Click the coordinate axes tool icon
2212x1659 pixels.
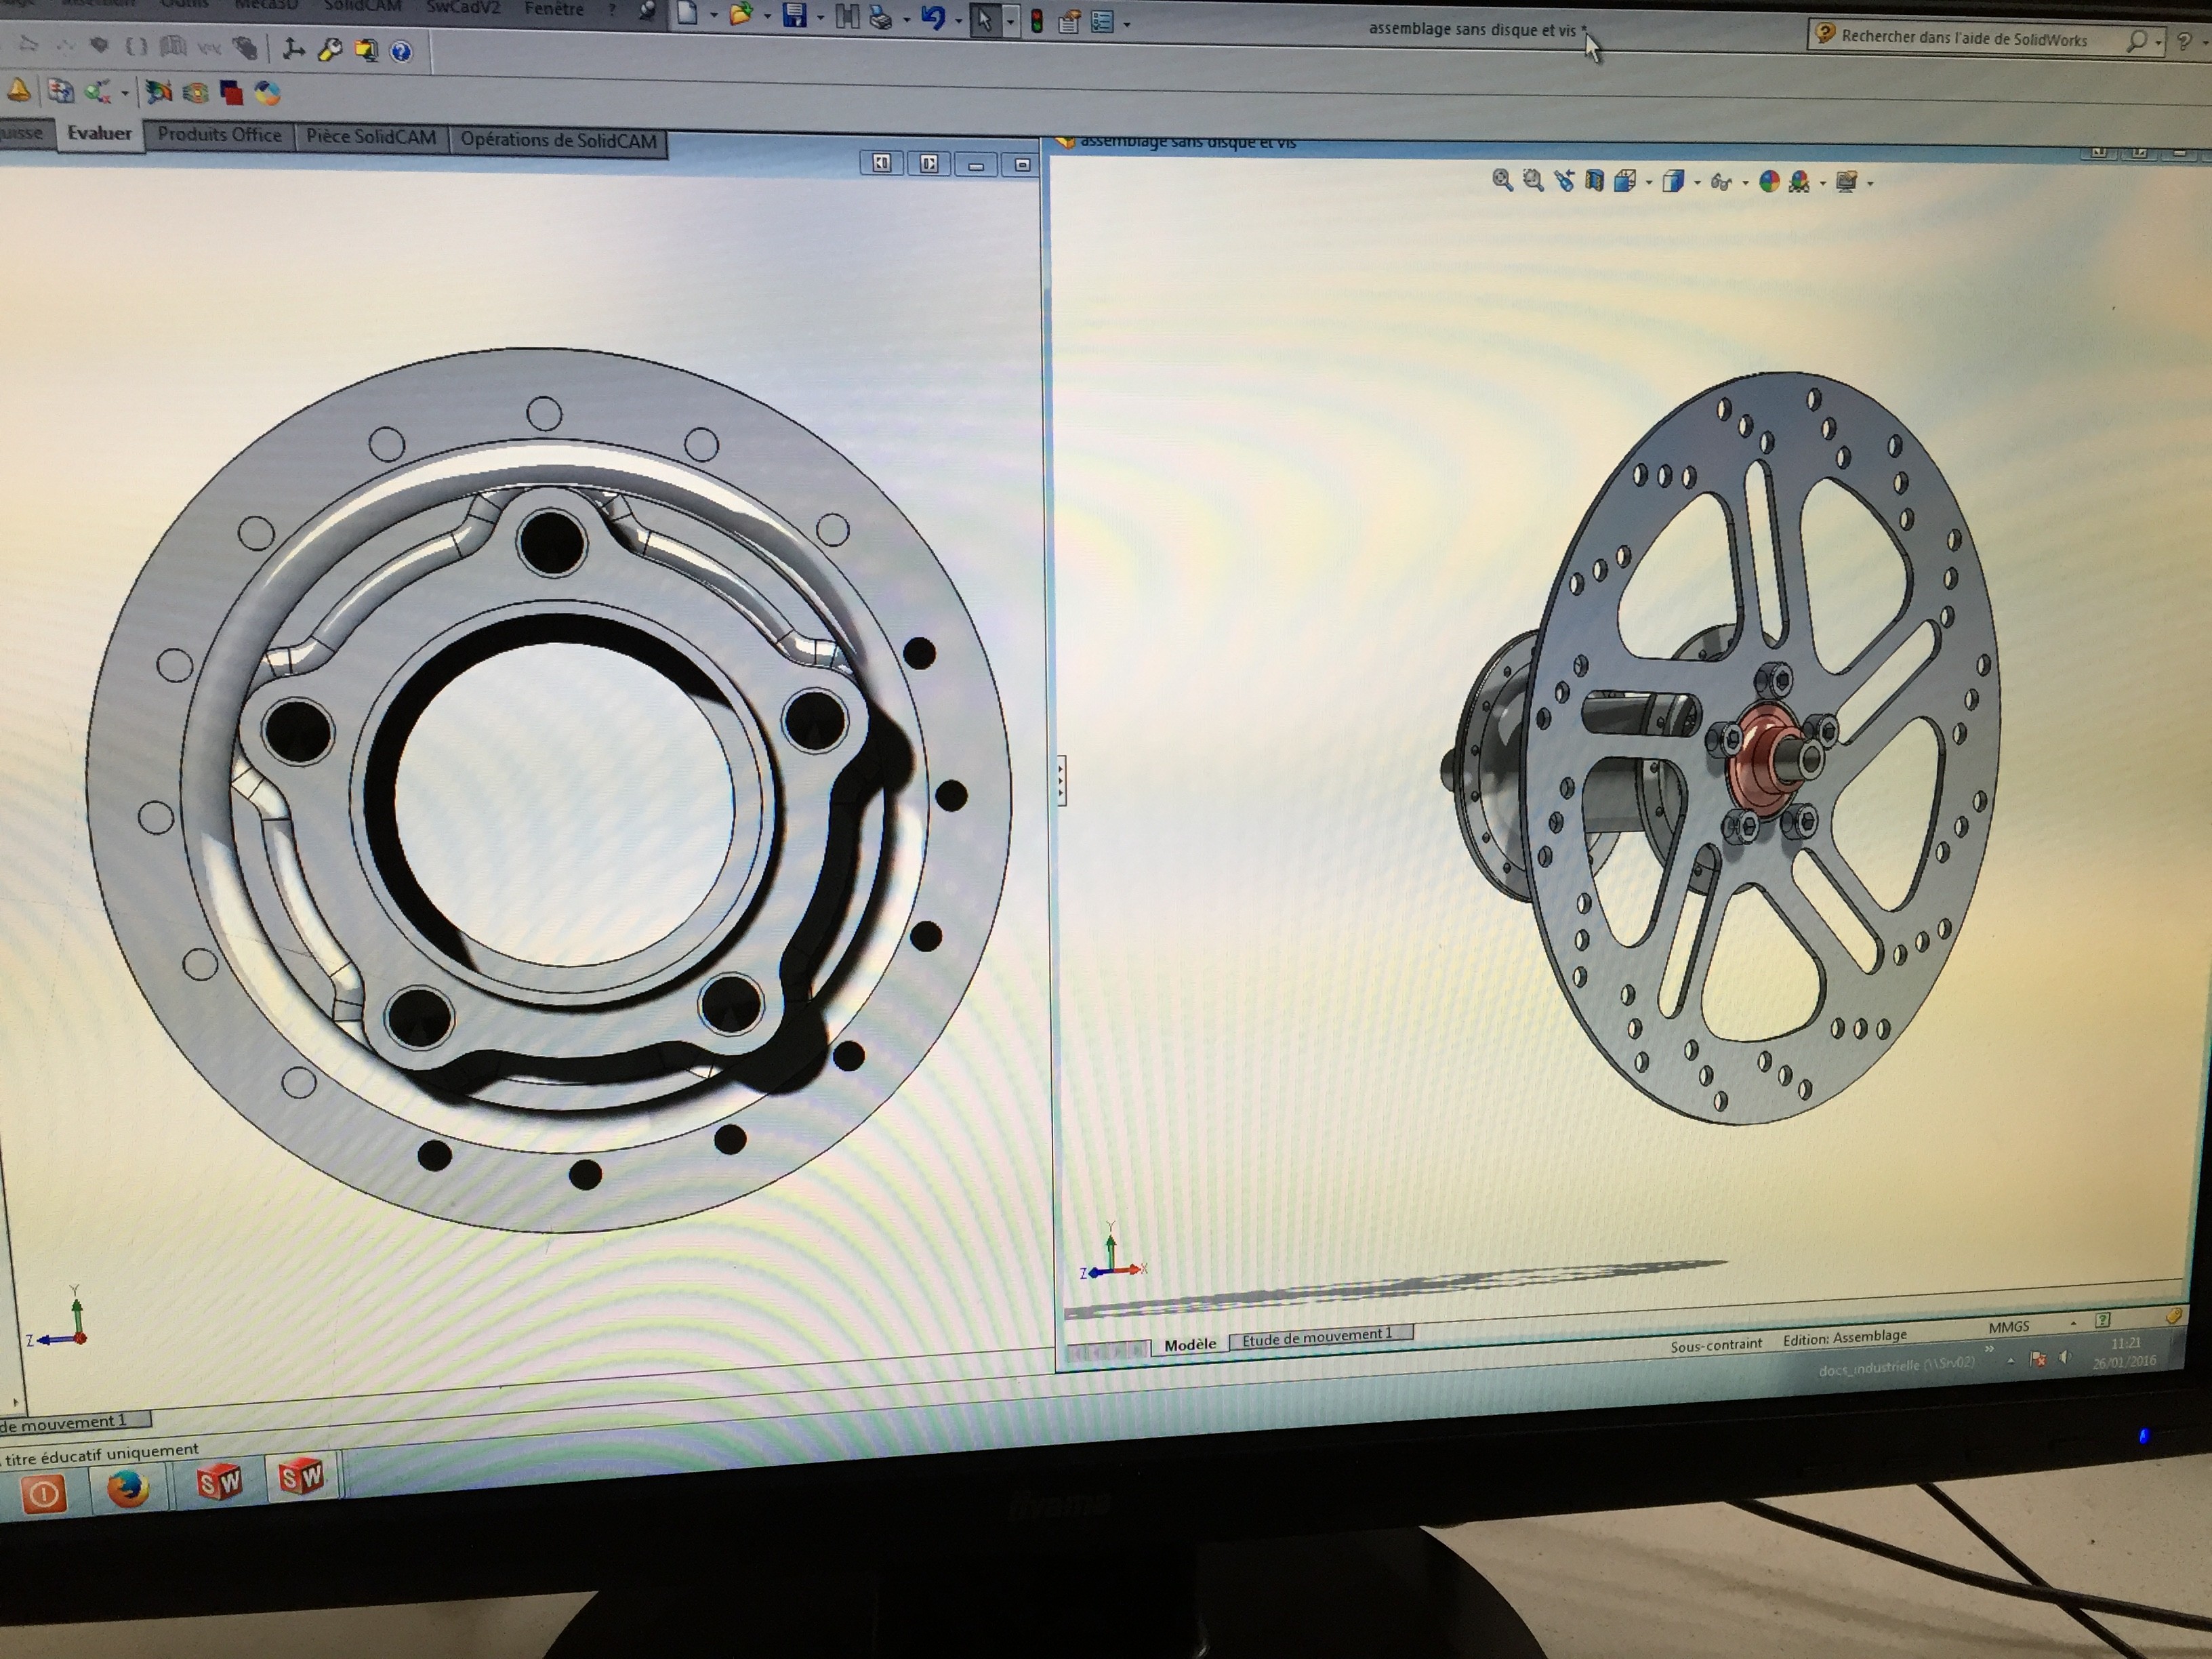293,49
